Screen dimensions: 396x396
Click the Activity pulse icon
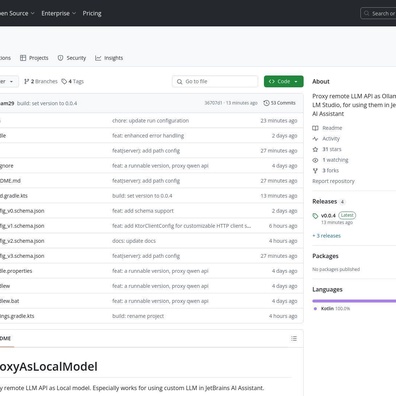315,139
